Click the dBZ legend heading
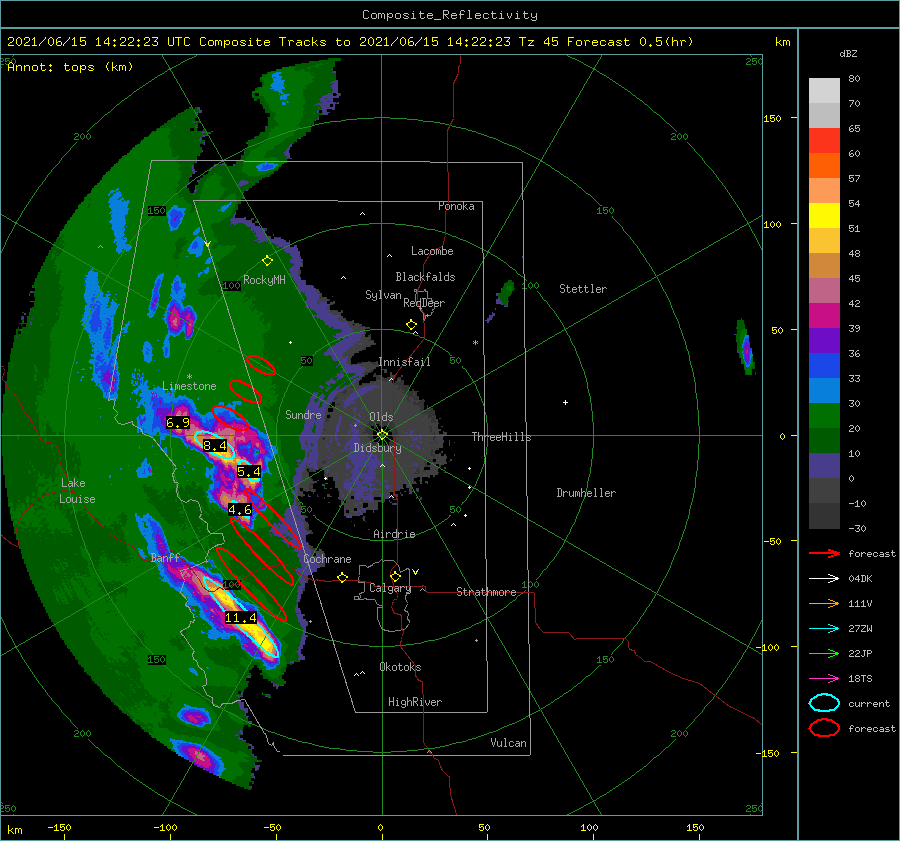Image resolution: width=900 pixels, height=841 pixels. tap(848, 53)
